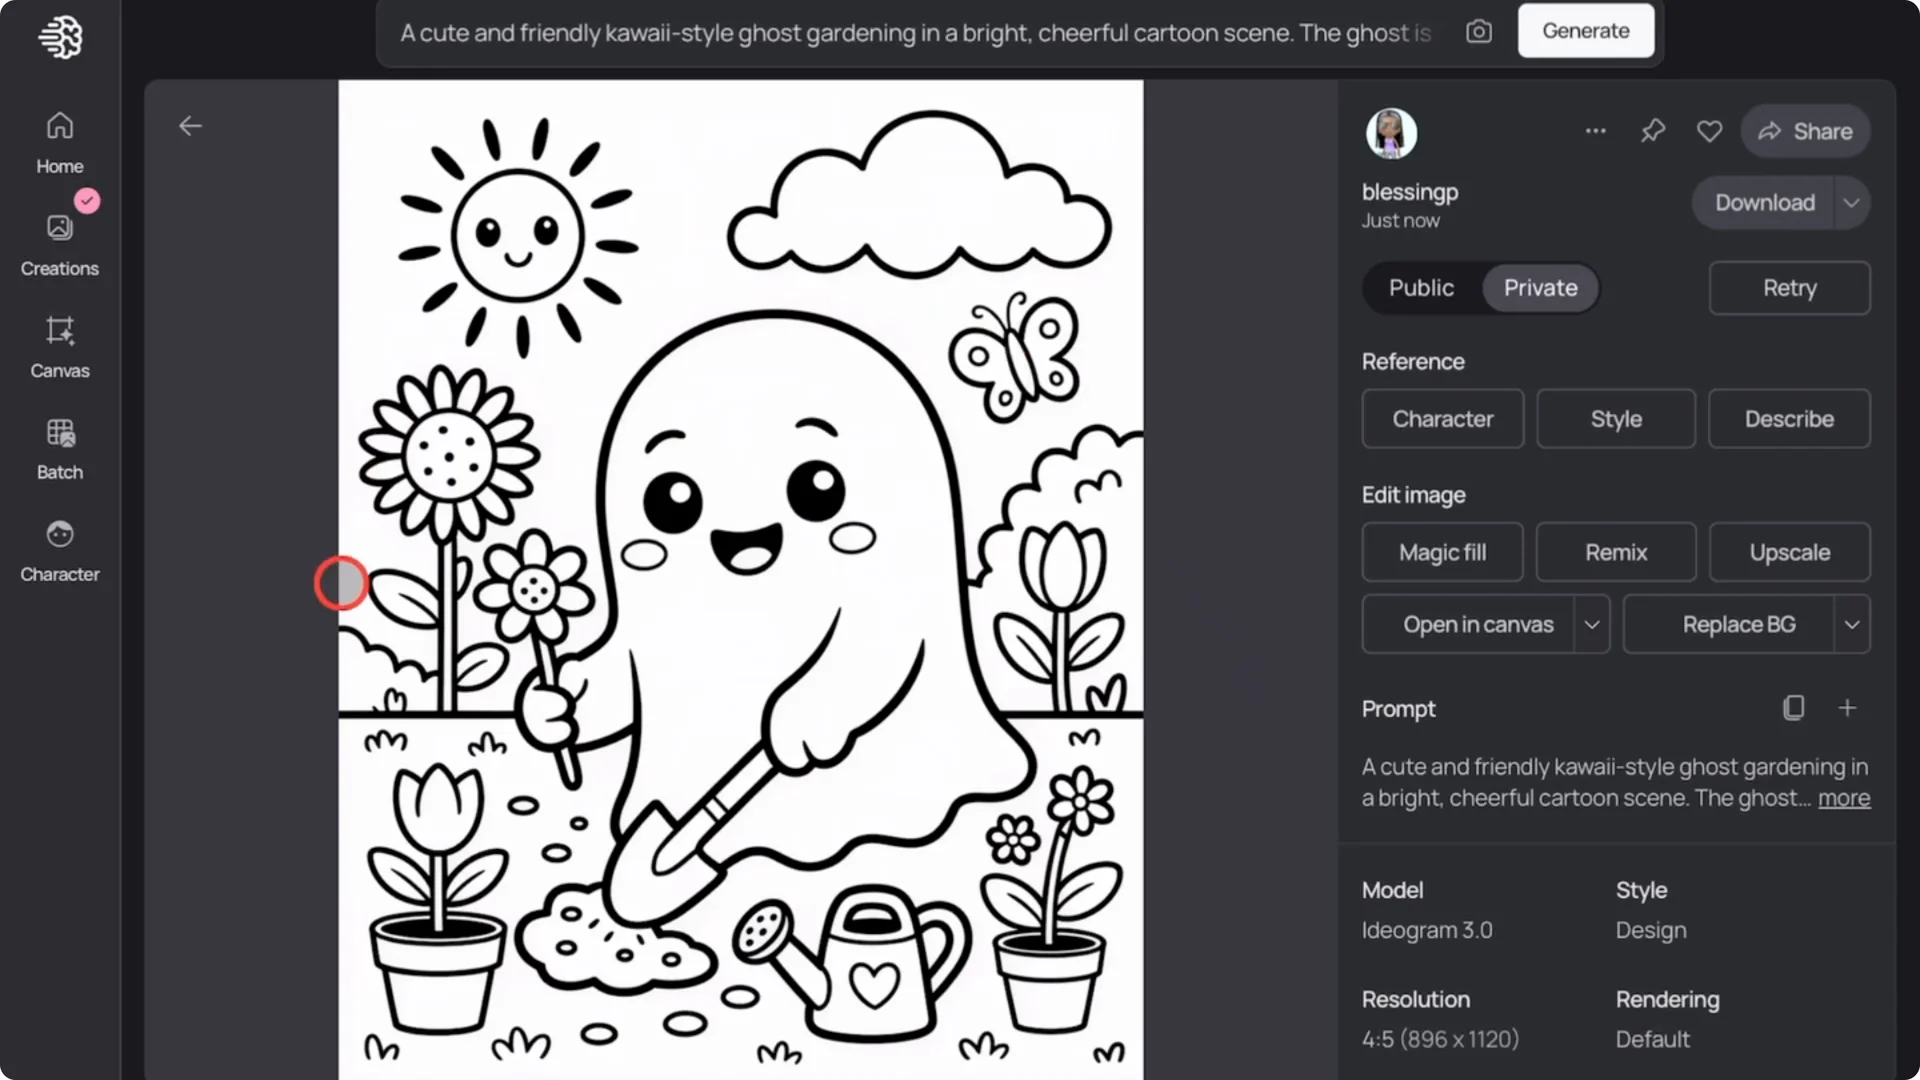Expand the Download options chevron
This screenshot has height=1080, width=1920.
1851,202
